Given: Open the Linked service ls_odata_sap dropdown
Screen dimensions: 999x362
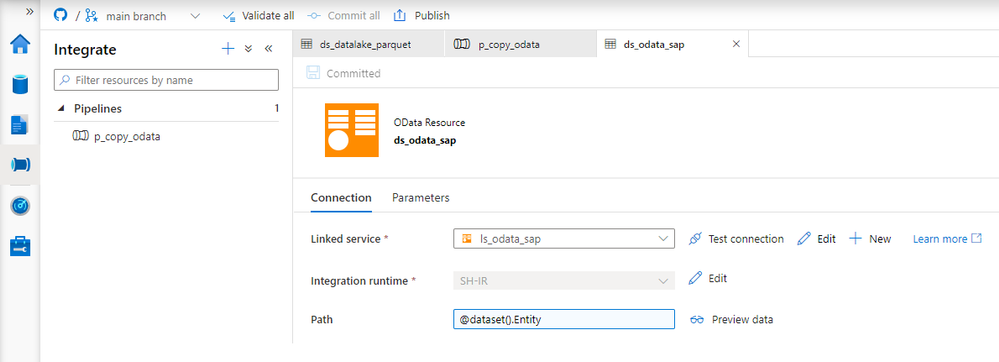Looking at the screenshot, I should click(564, 239).
